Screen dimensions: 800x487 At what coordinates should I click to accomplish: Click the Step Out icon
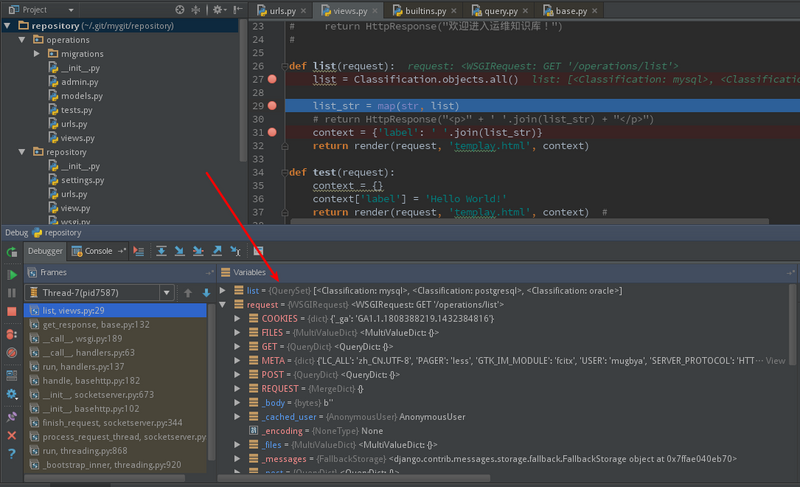click(217, 251)
